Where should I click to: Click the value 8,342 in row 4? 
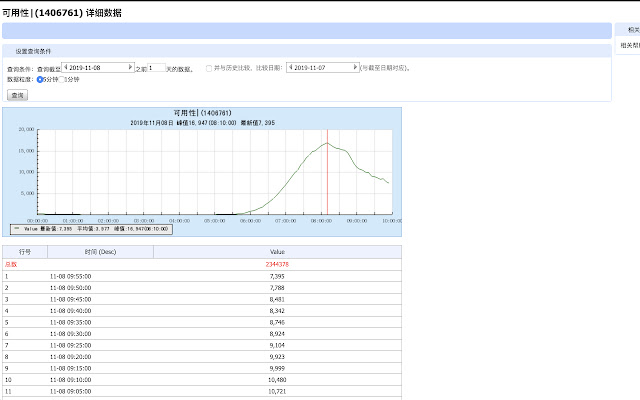277,311
